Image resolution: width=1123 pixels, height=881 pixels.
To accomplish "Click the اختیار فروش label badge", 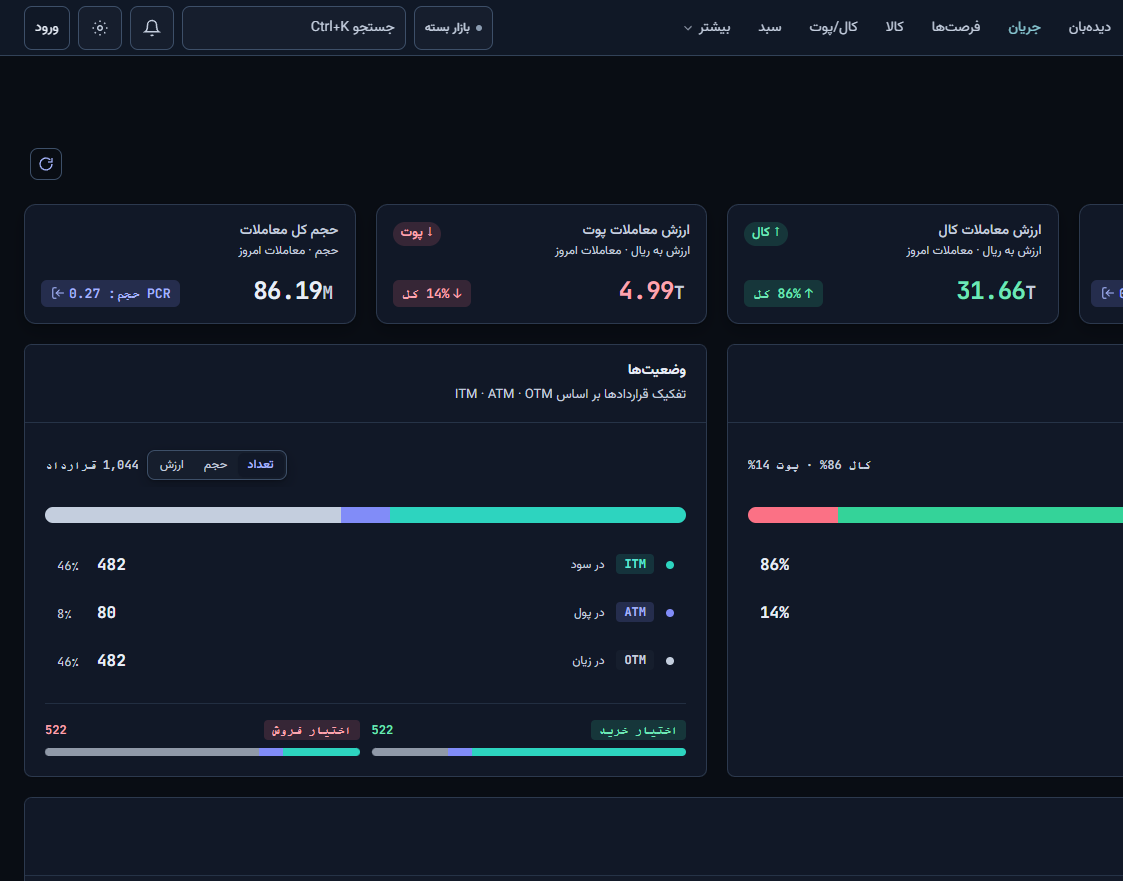I will point(312,730).
